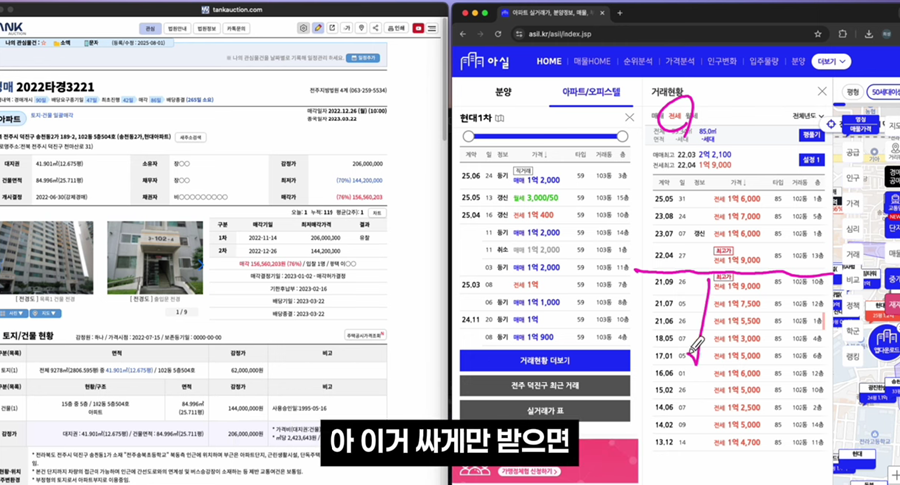The height and width of the screenshot is (485, 900).
Task: Go back in the Asil browser window
Action: pos(463,34)
